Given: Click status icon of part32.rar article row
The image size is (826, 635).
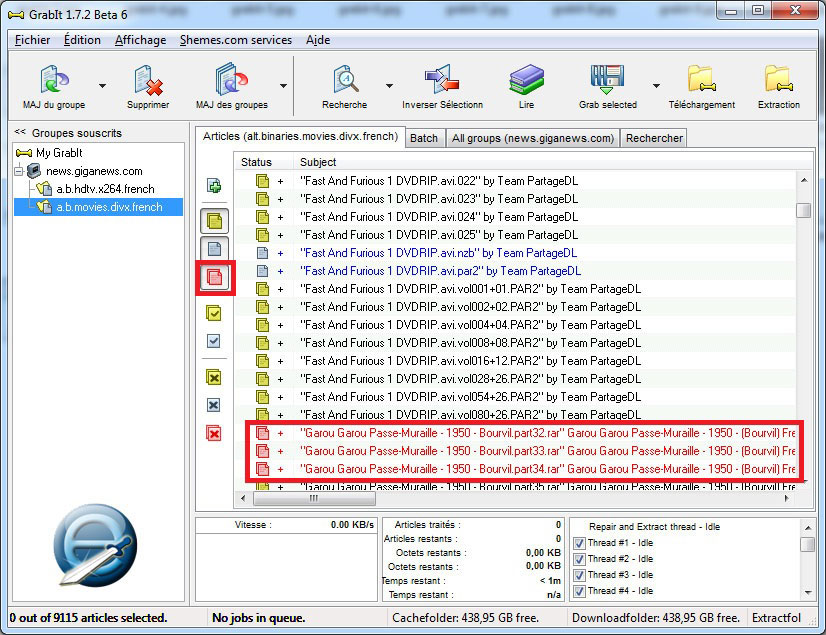Looking at the screenshot, I should [262, 433].
